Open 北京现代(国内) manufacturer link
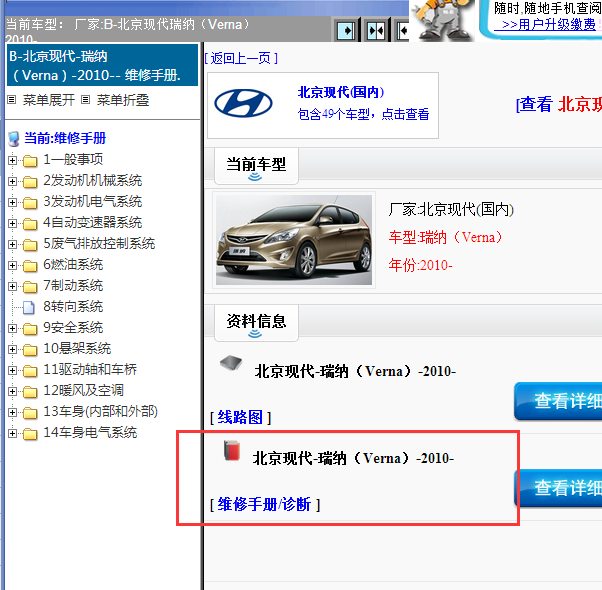The image size is (602, 590). (341, 92)
